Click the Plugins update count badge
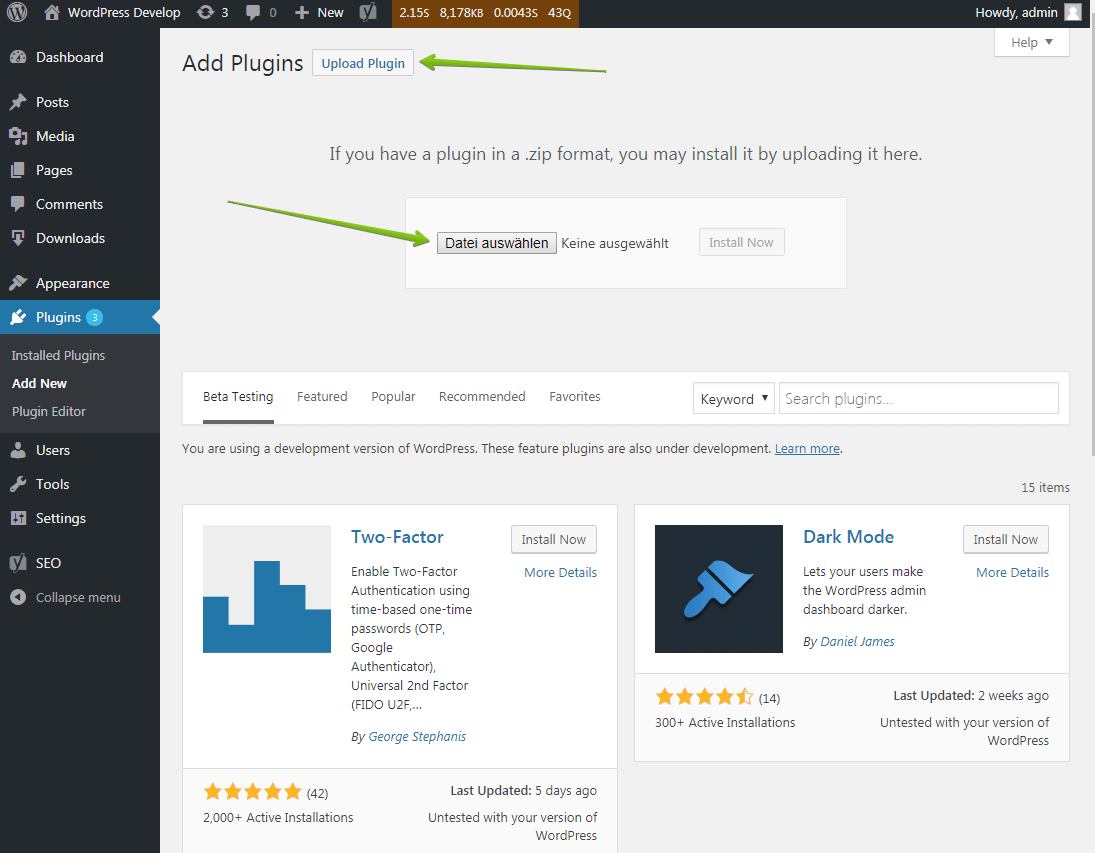The width and height of the screenshot is (1095, 853). [x=94, y=317]
